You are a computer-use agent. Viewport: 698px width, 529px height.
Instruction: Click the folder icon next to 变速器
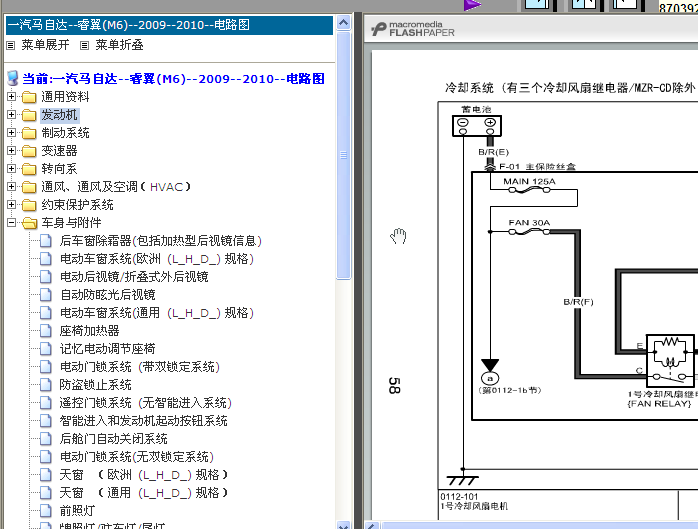click(29, 151)
